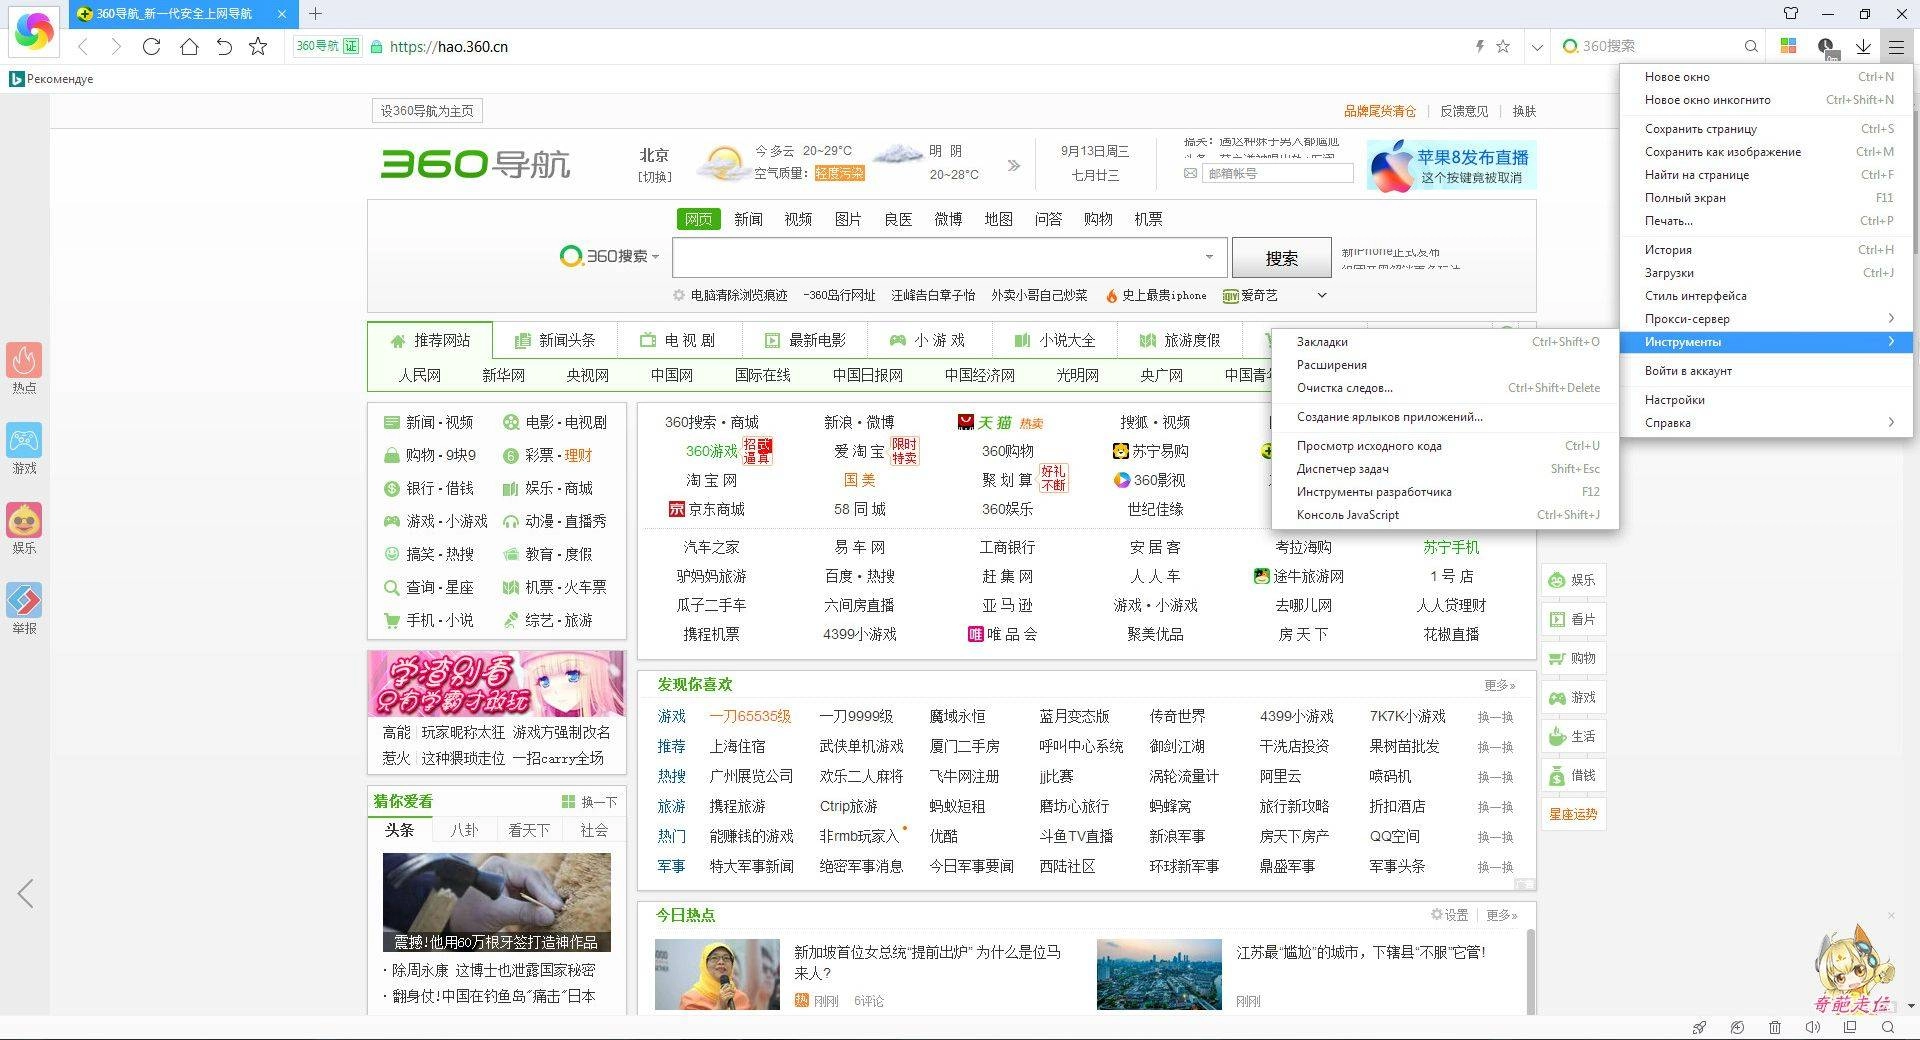Viewport: 1920px width, 1040px height.
Task: Select История menu entry
Action: pos(1766,250)
